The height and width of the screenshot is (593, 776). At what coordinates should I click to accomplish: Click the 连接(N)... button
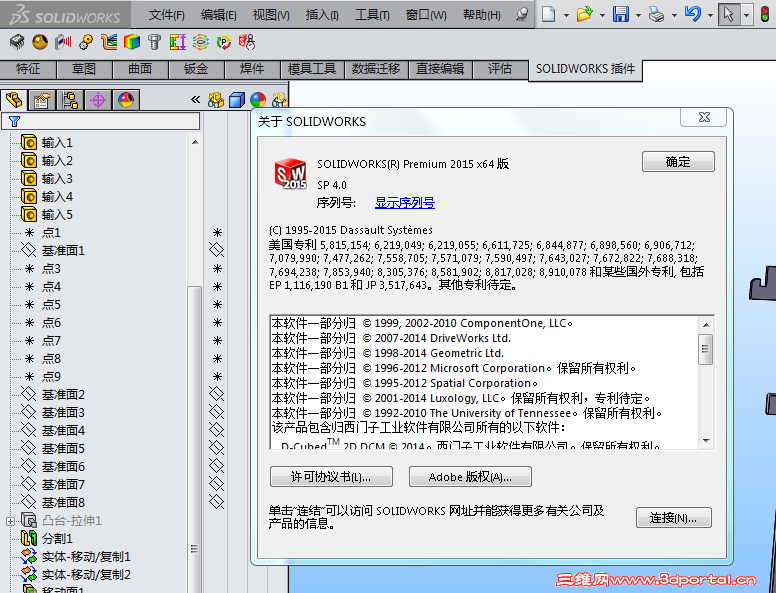[674, 518]
